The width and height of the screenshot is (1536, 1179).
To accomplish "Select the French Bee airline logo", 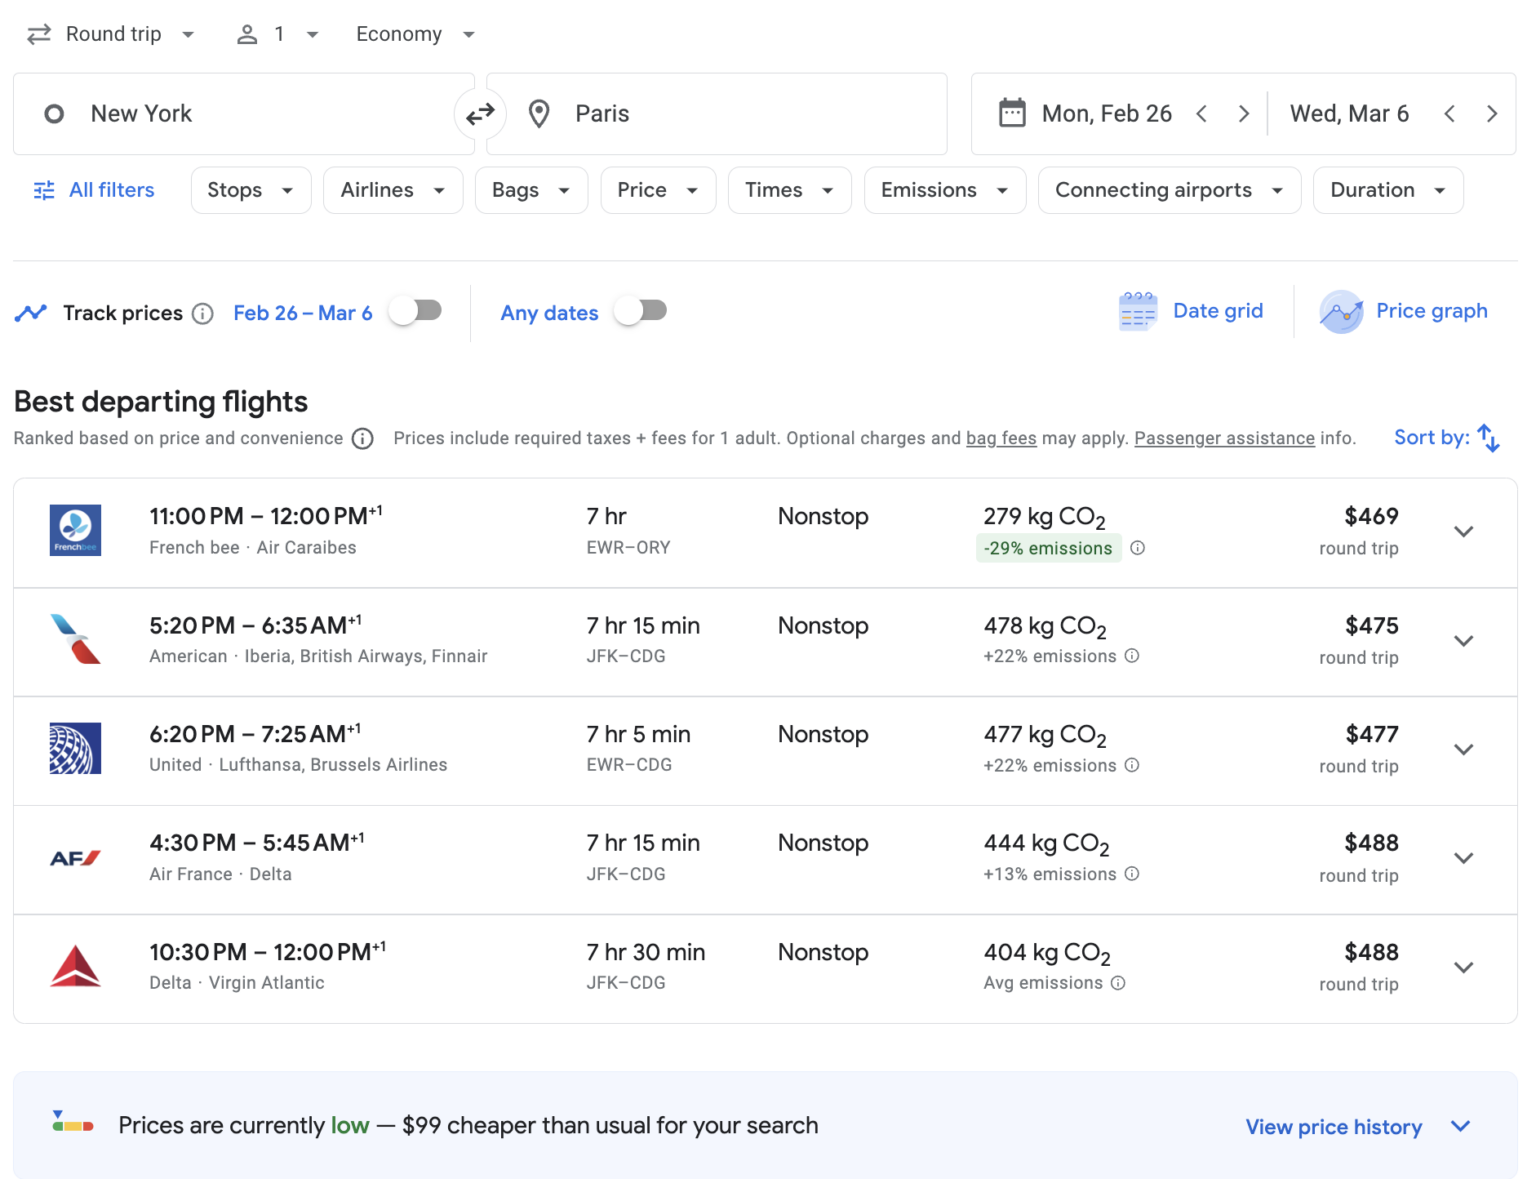I will 75,530.
